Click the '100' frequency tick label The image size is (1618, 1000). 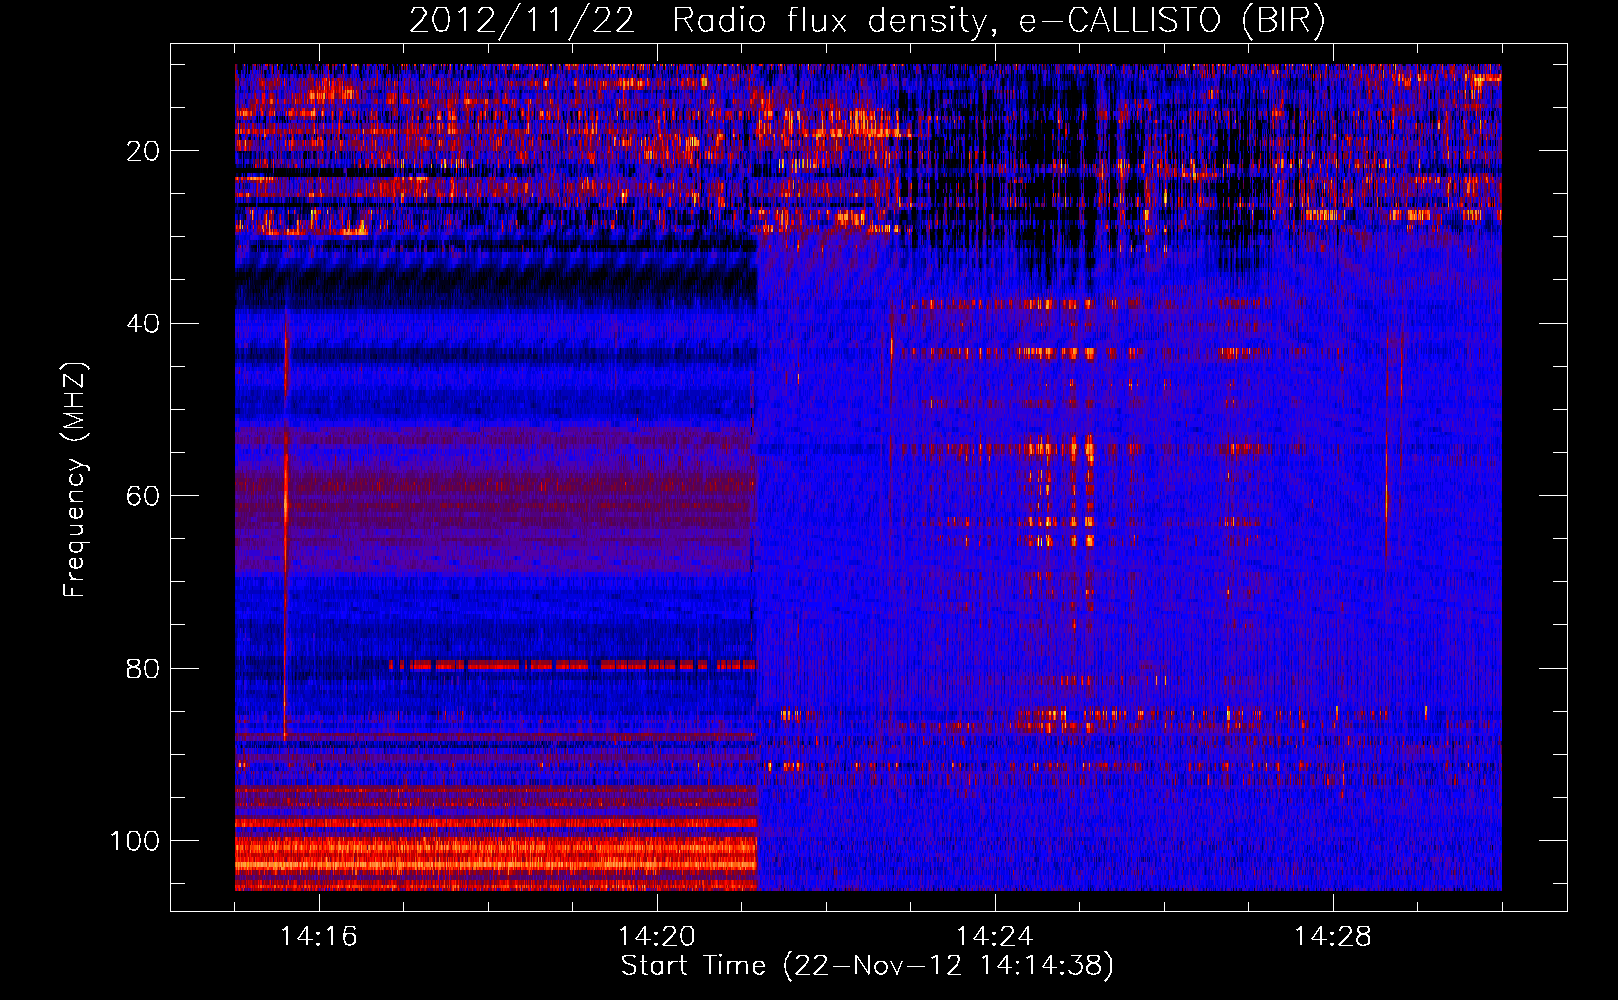[x=135, y=841]
